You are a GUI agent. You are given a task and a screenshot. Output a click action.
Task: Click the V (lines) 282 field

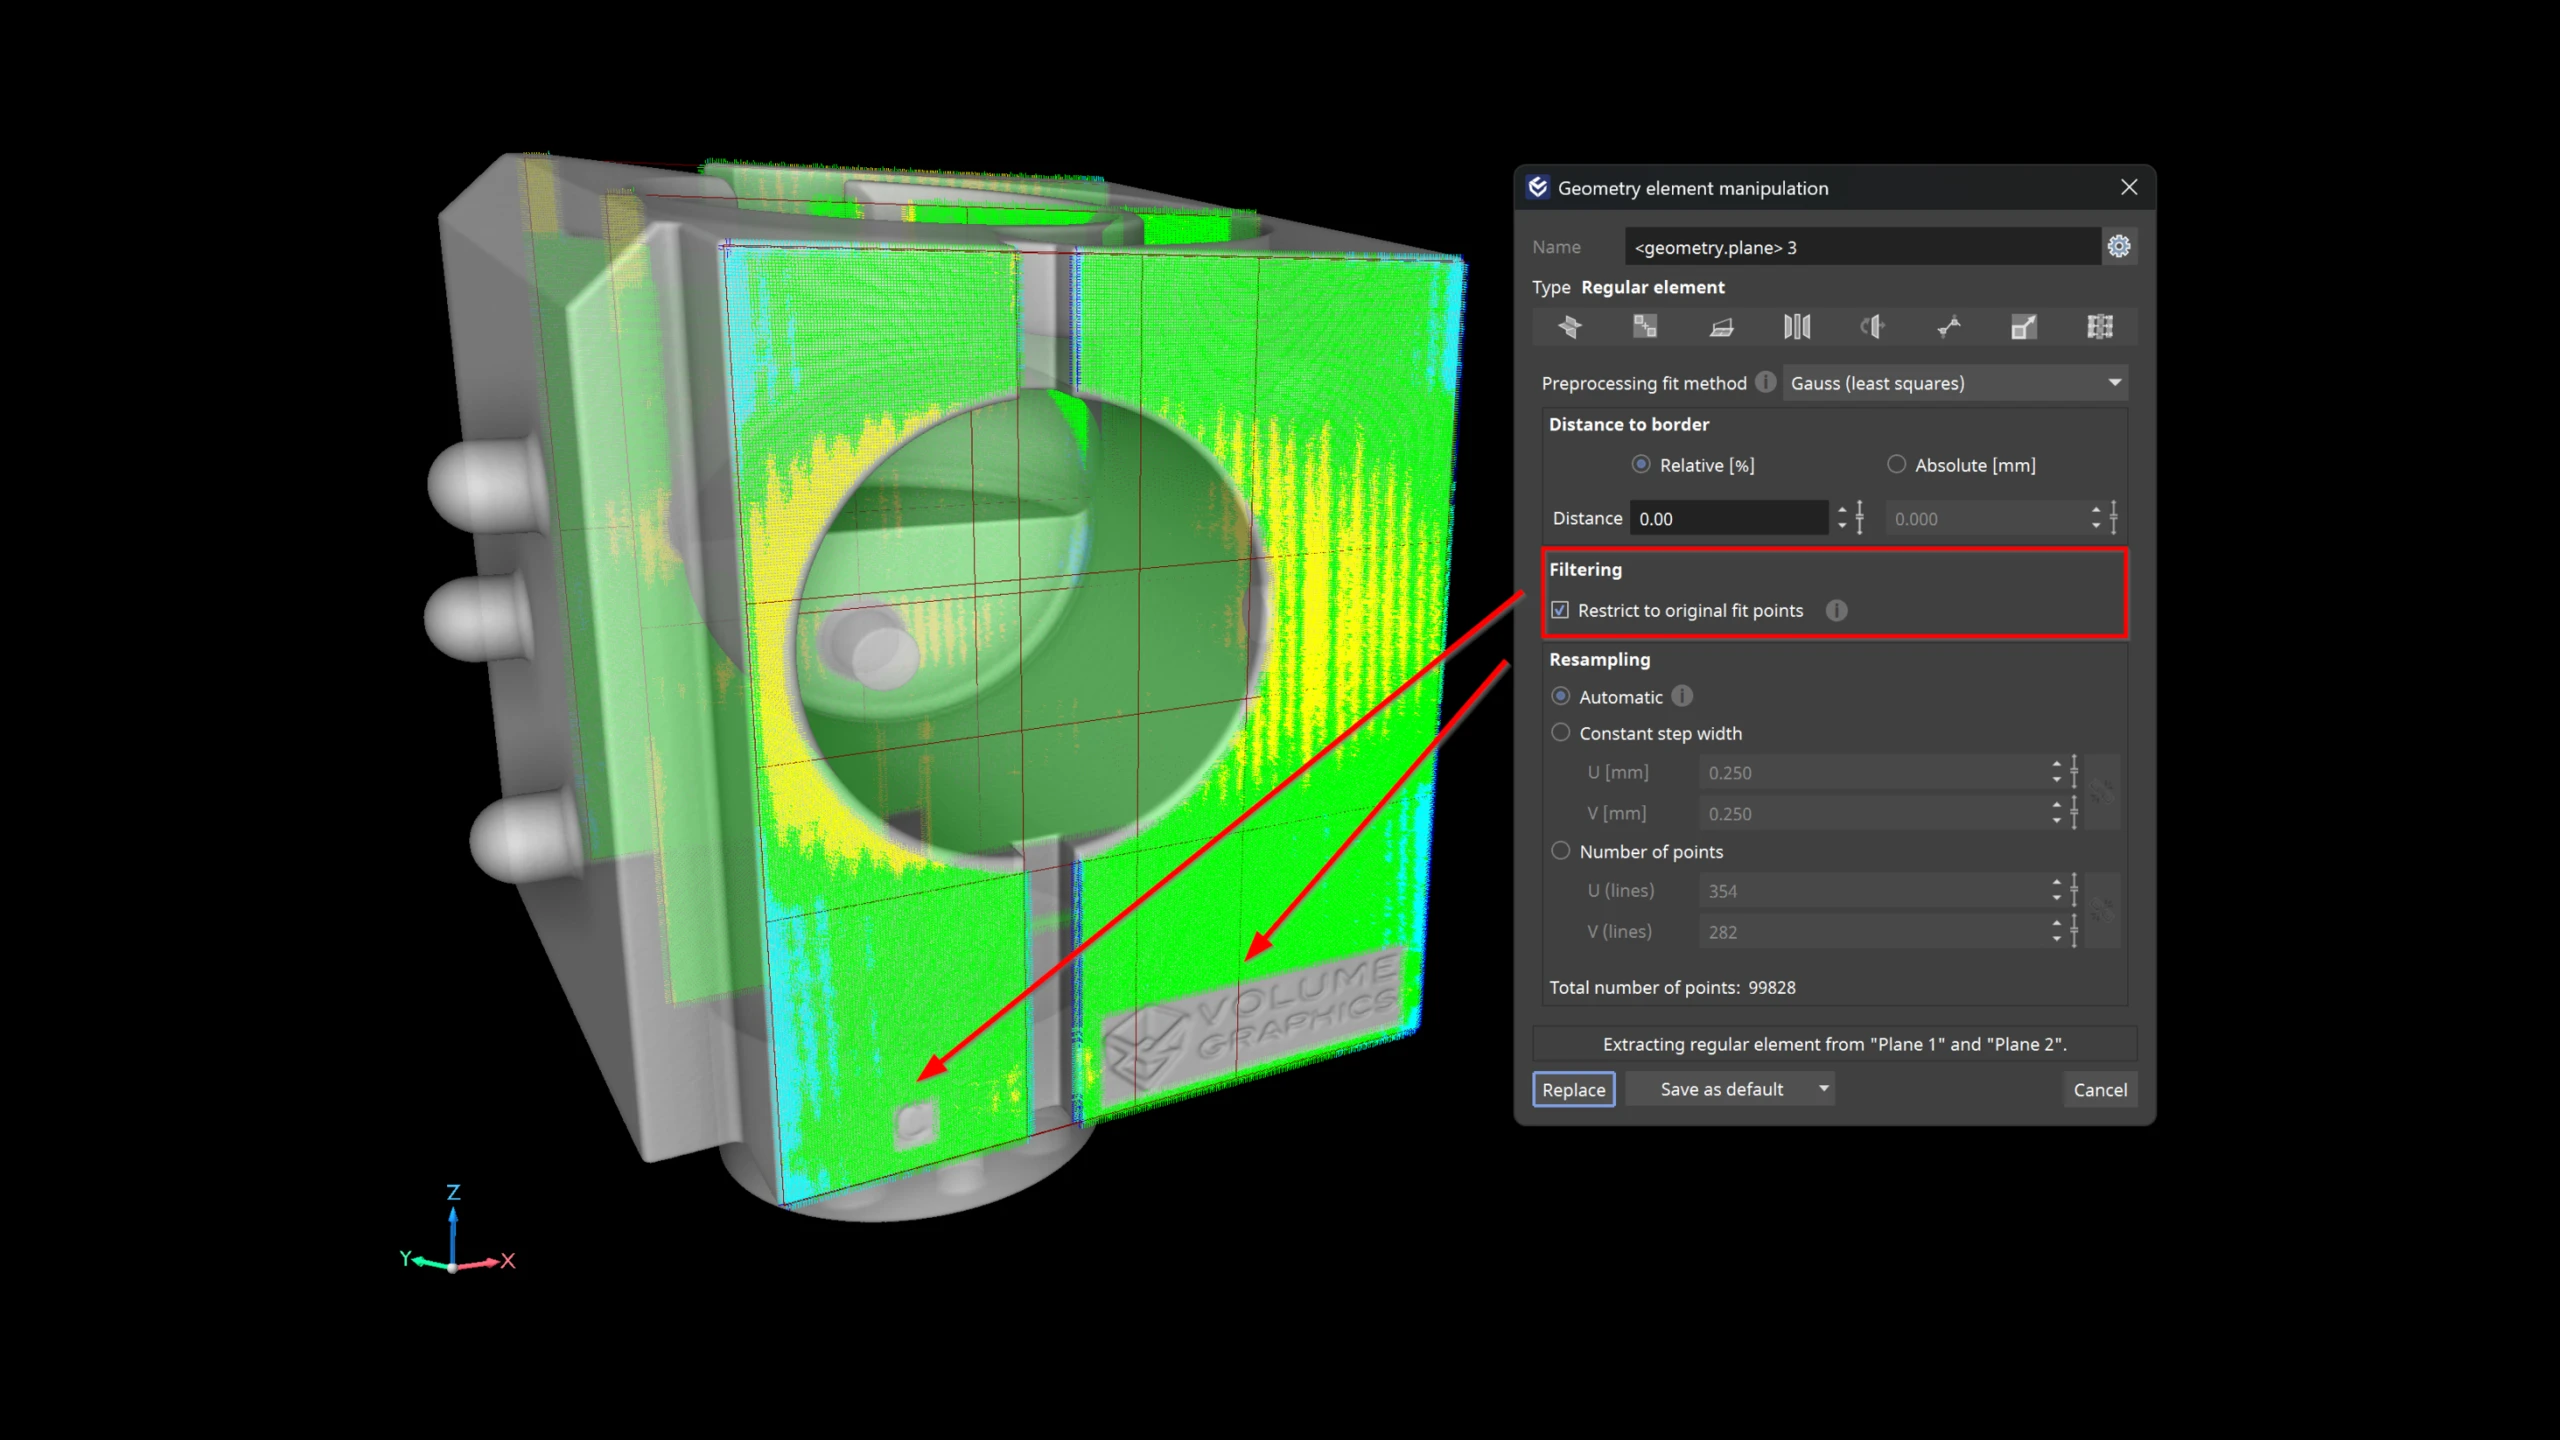pos(1872,931)
